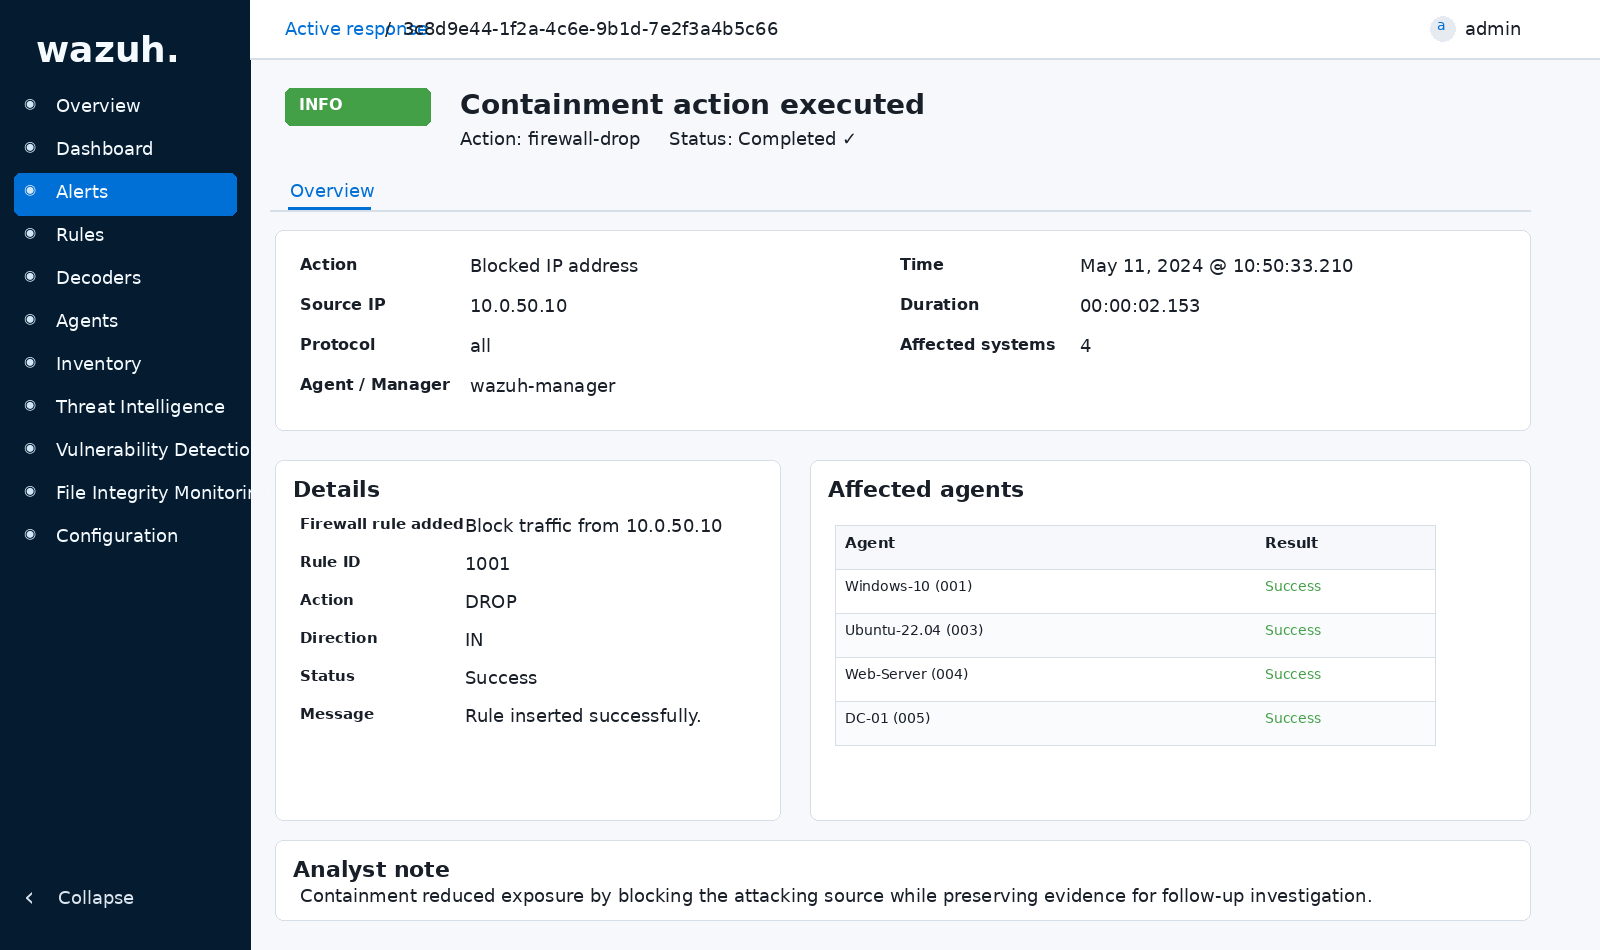1600x950 pixels.
Task: Click the green INFO severity badge
Action: point(358,106)
